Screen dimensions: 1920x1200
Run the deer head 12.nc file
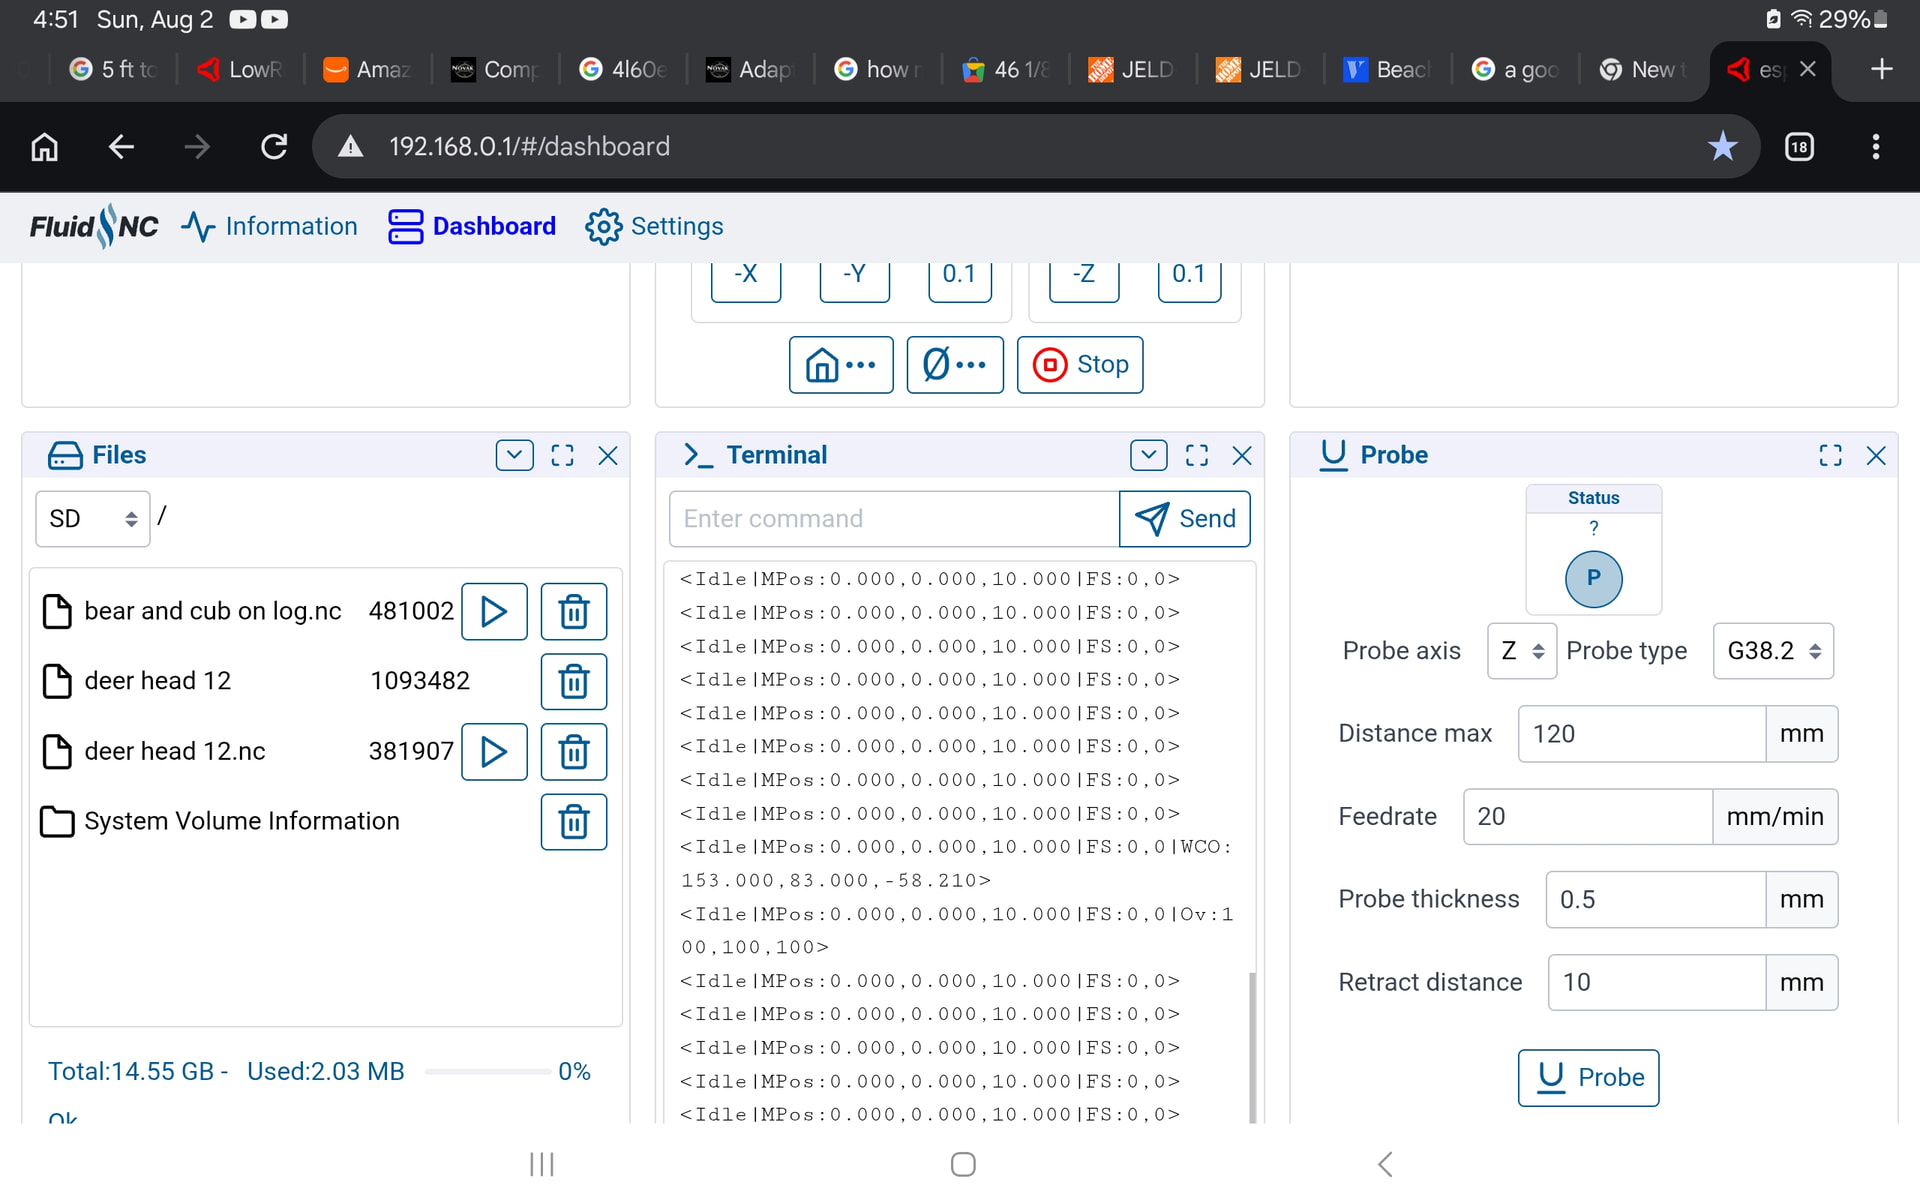[494, 751]
